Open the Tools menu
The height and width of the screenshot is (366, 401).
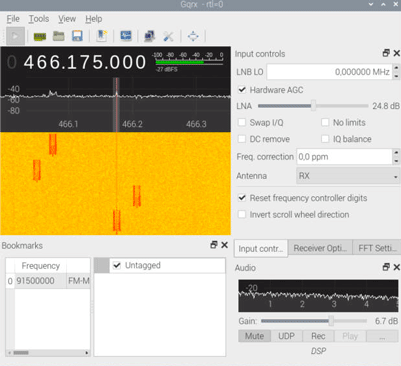(x=39, y=19)
